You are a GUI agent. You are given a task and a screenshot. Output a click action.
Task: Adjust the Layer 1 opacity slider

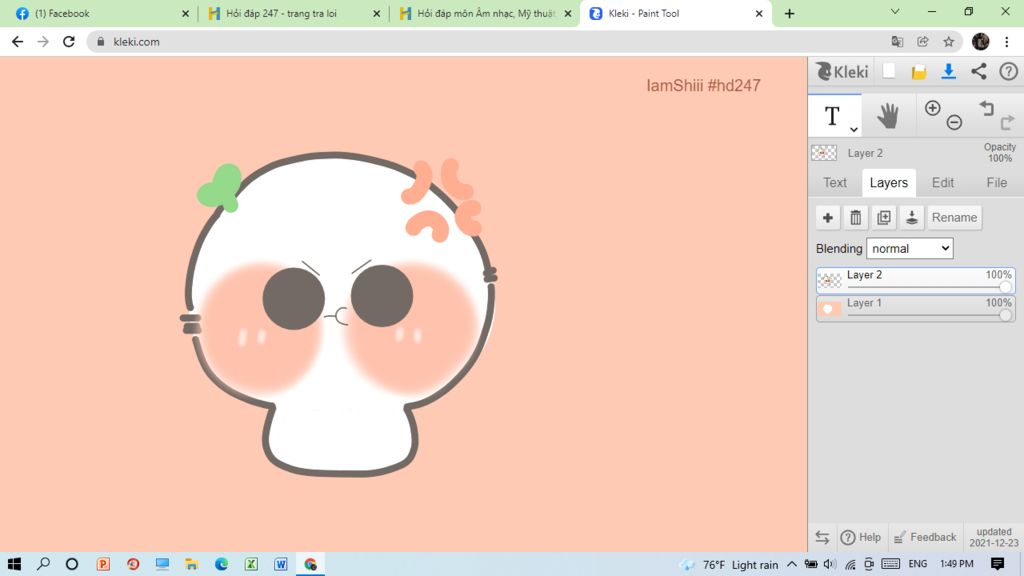click(1005, 315)
